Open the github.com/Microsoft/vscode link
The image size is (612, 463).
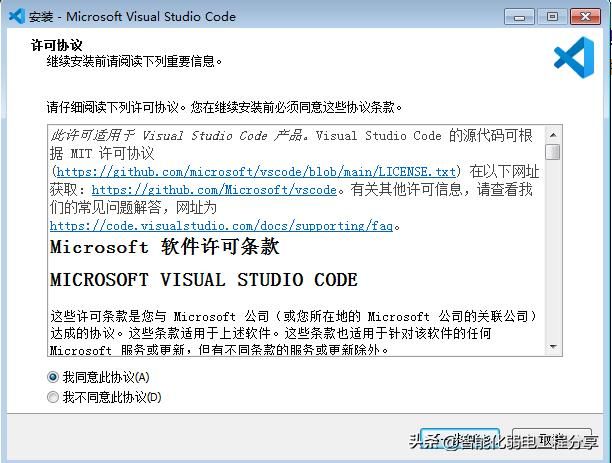pos(214,190)
